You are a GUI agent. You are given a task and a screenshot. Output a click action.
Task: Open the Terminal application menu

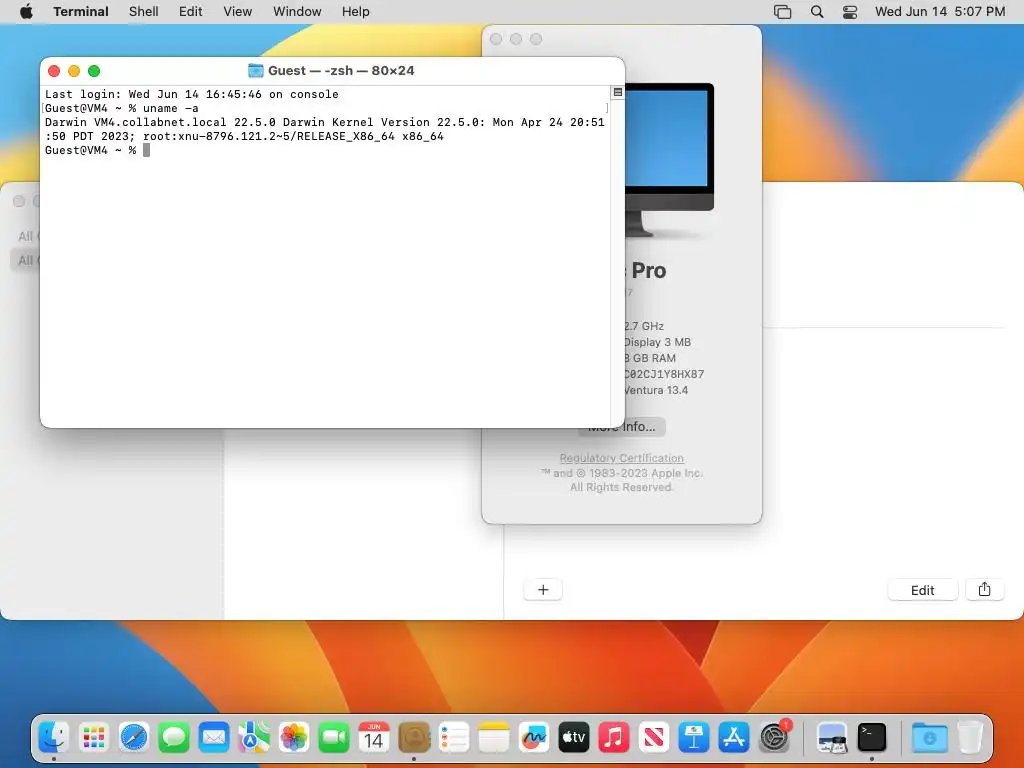coord(81,12)
